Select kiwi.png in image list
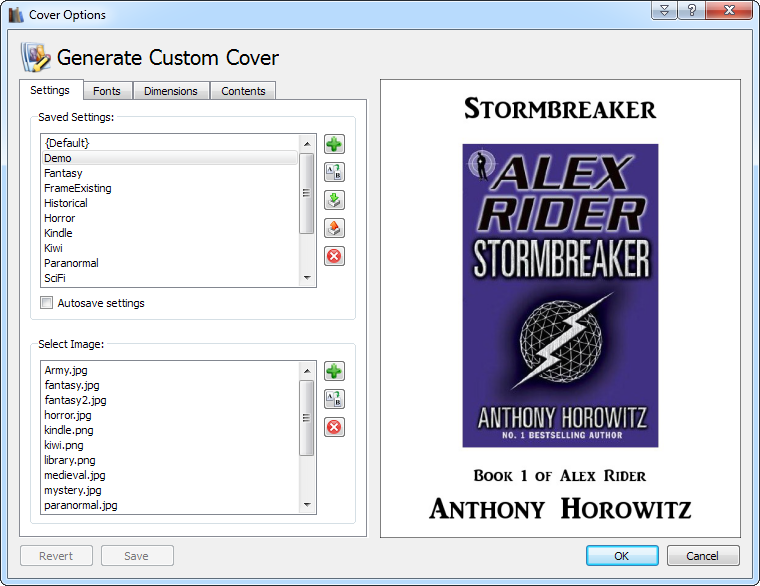 170,445
